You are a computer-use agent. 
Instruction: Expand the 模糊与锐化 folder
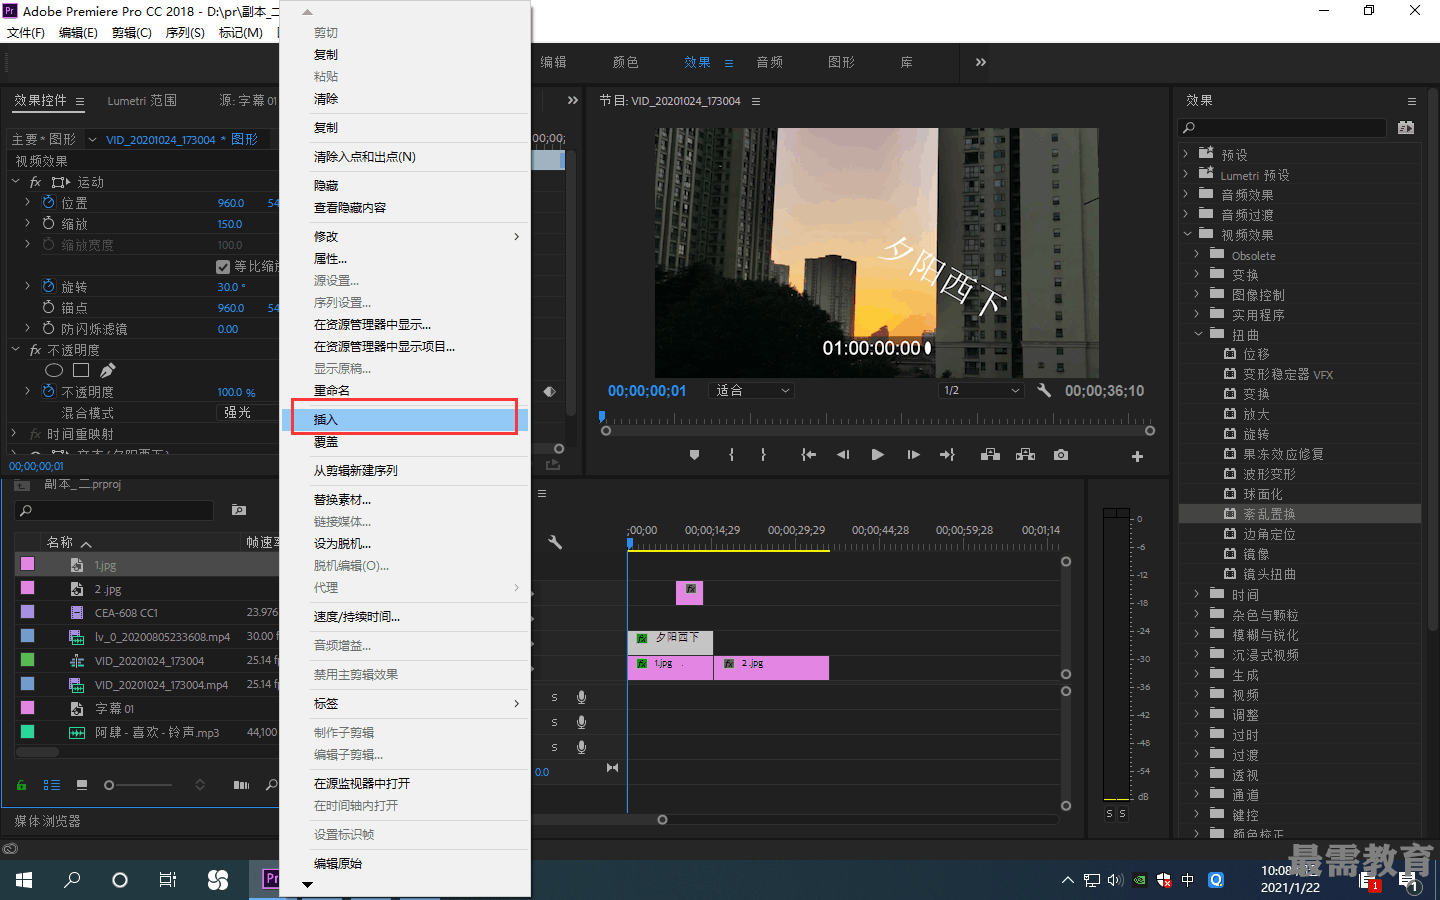[1197, 634]
